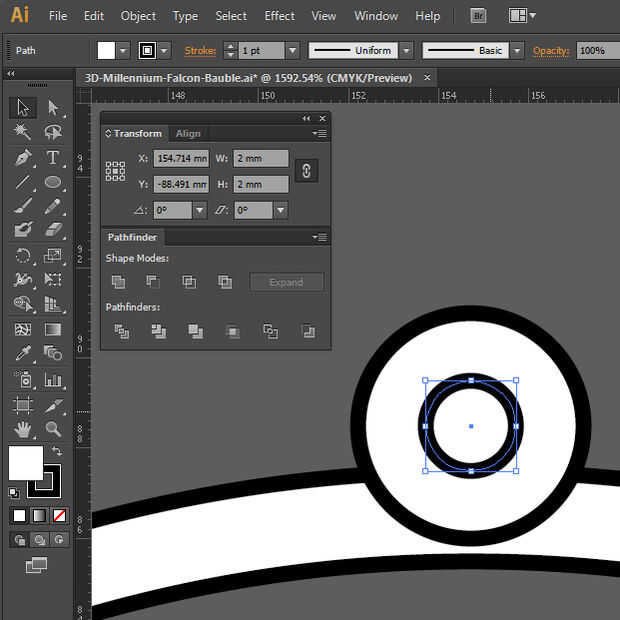
Task: Open the rotate angle dropdown
Action: [200, 210]
